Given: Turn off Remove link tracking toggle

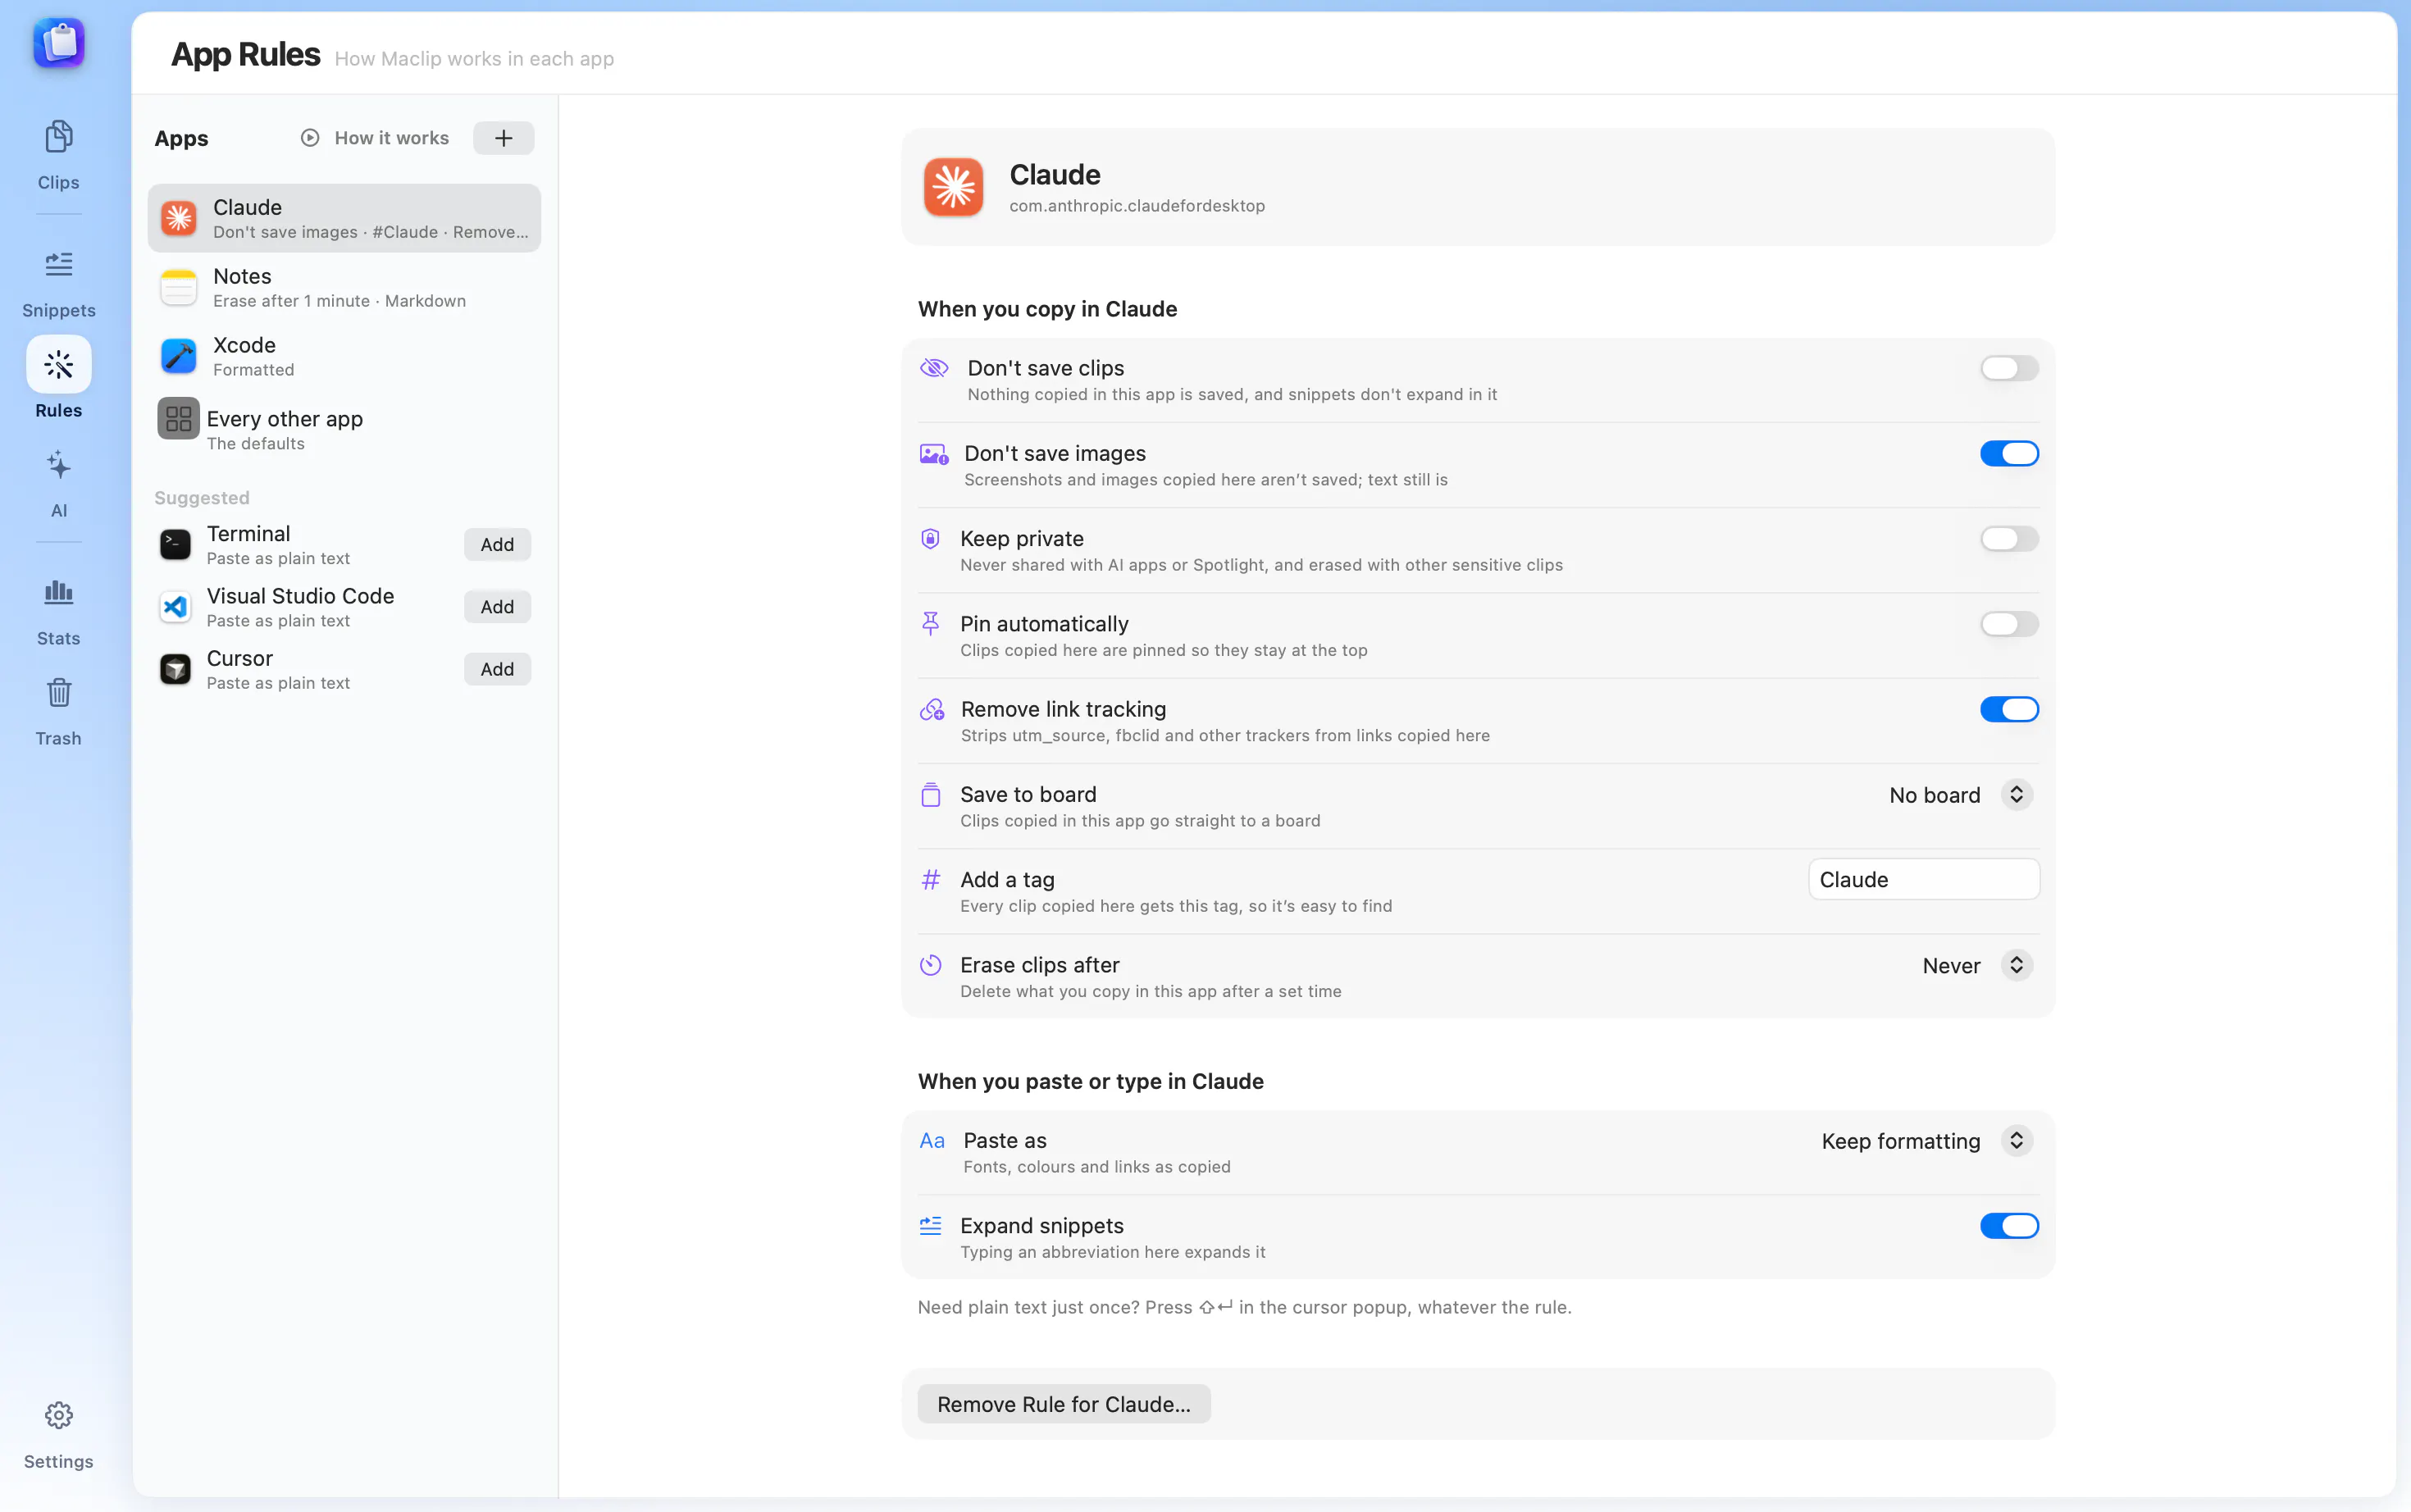Looking at the screenshot, I should tap(2009, 709).
